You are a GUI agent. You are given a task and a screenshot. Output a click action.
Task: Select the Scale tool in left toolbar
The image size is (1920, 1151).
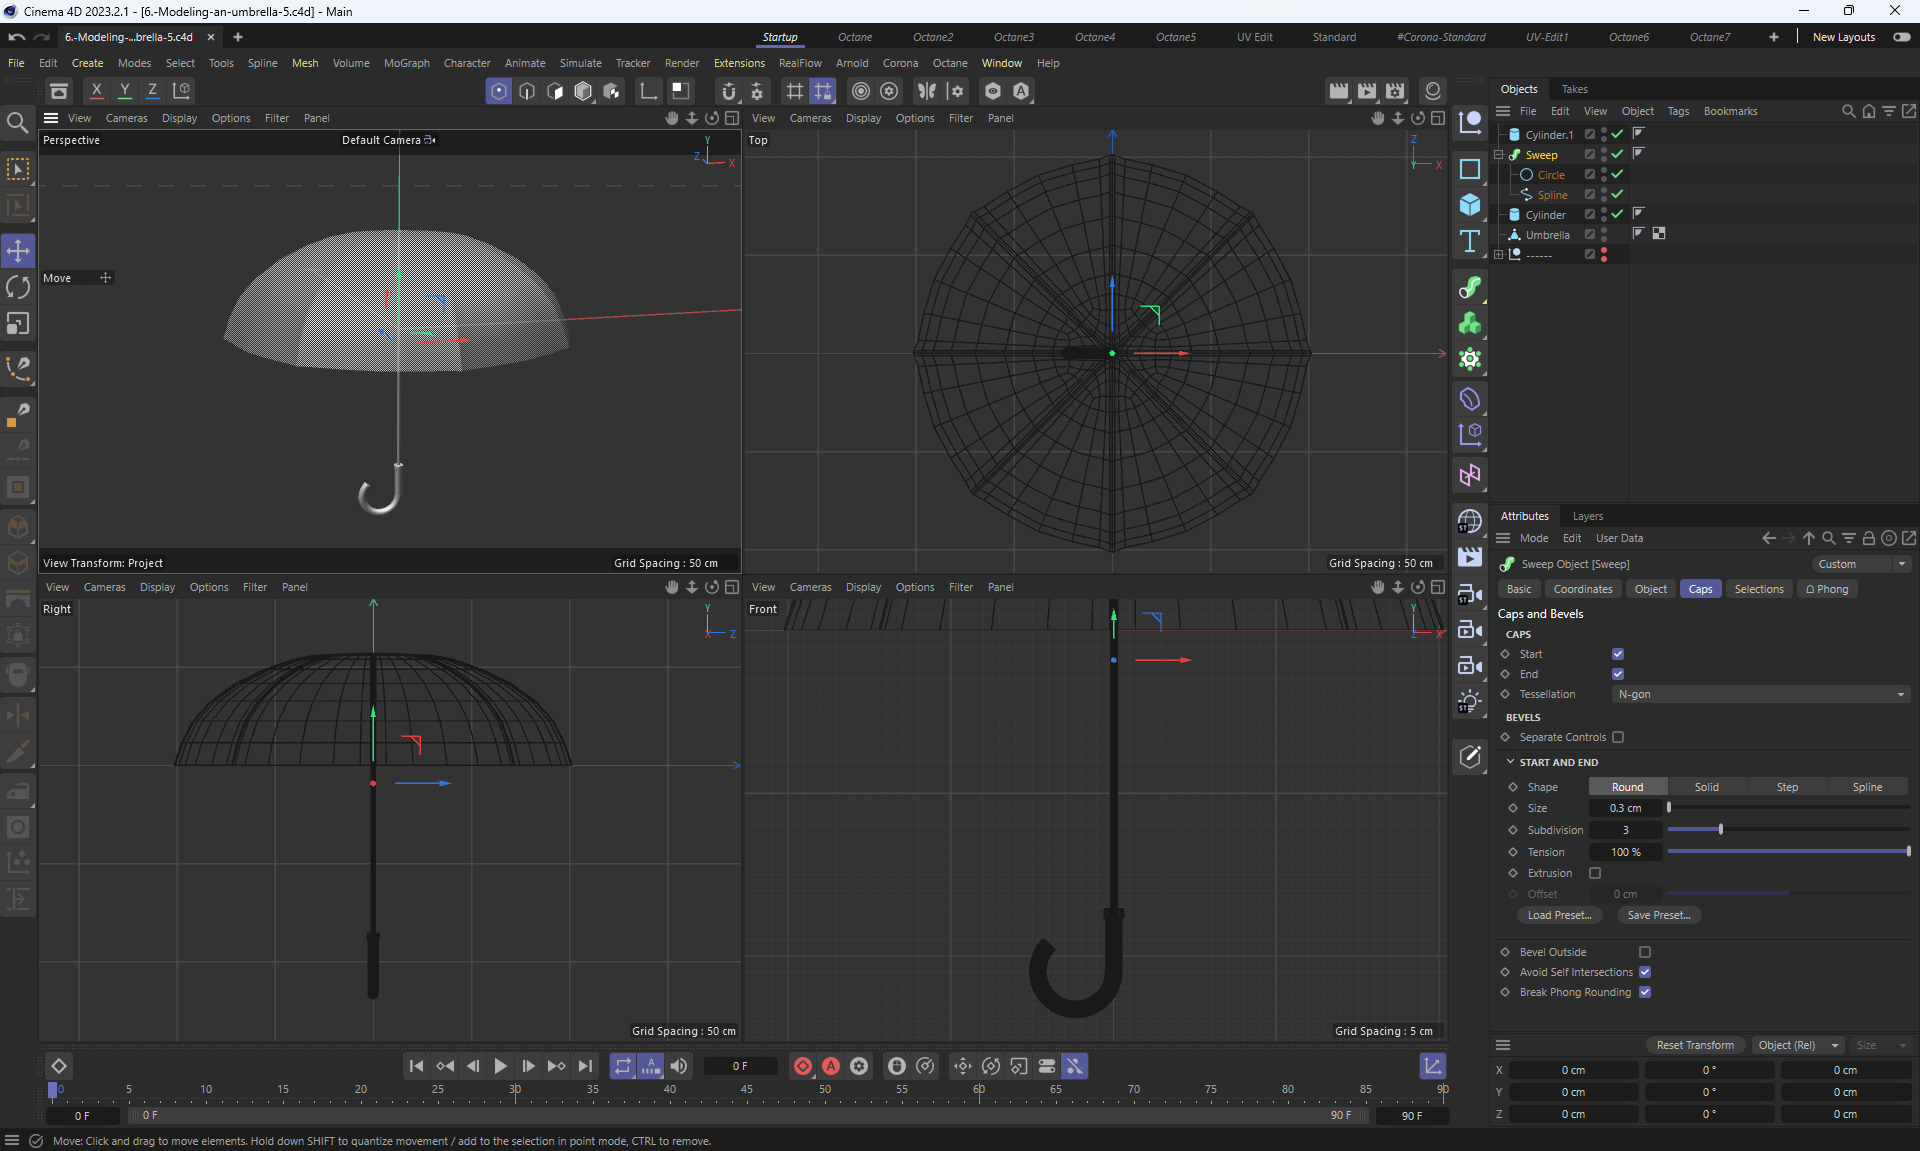[18, 324]
